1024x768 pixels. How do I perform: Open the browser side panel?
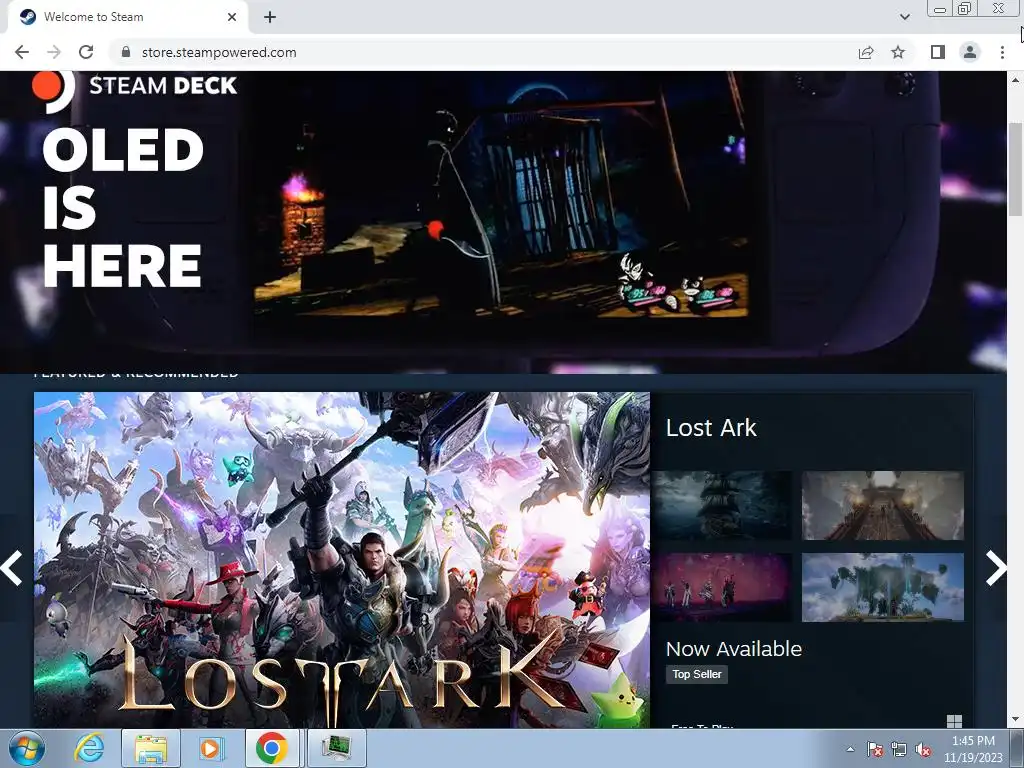click(937, 52)
